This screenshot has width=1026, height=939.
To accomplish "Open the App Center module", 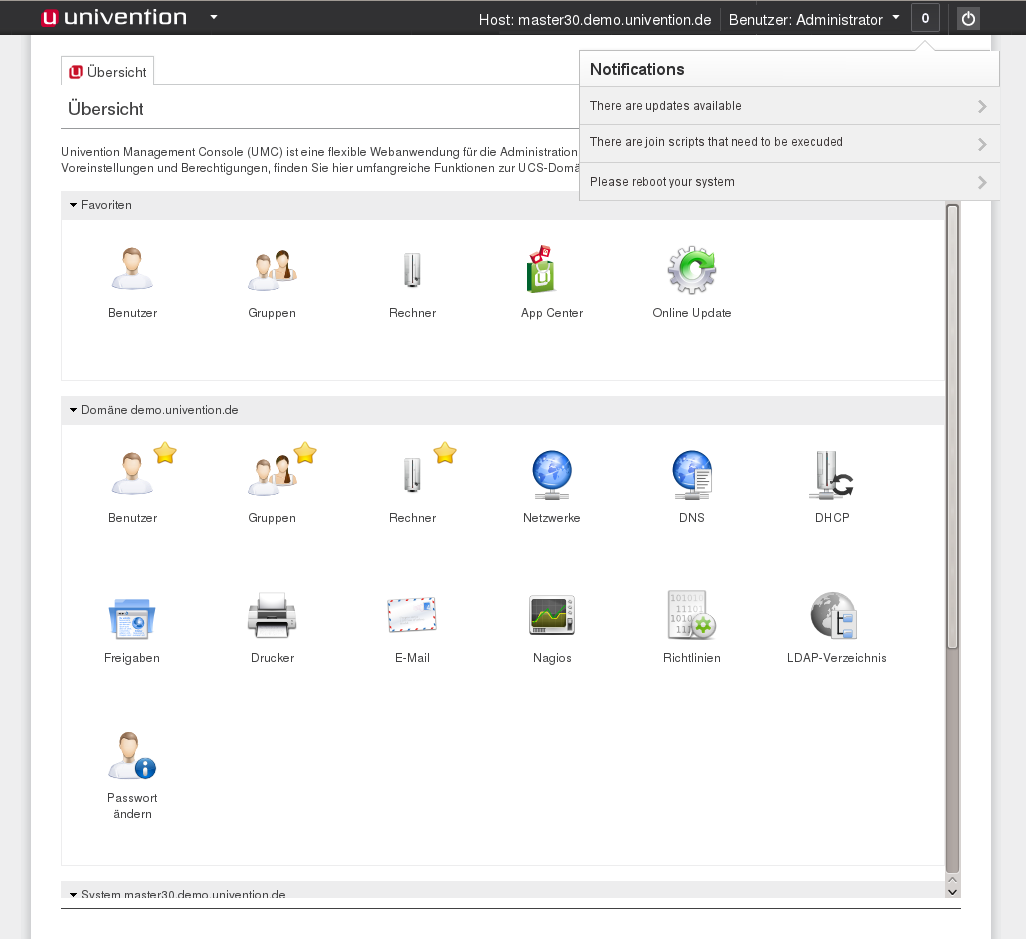I will [551, 272].
